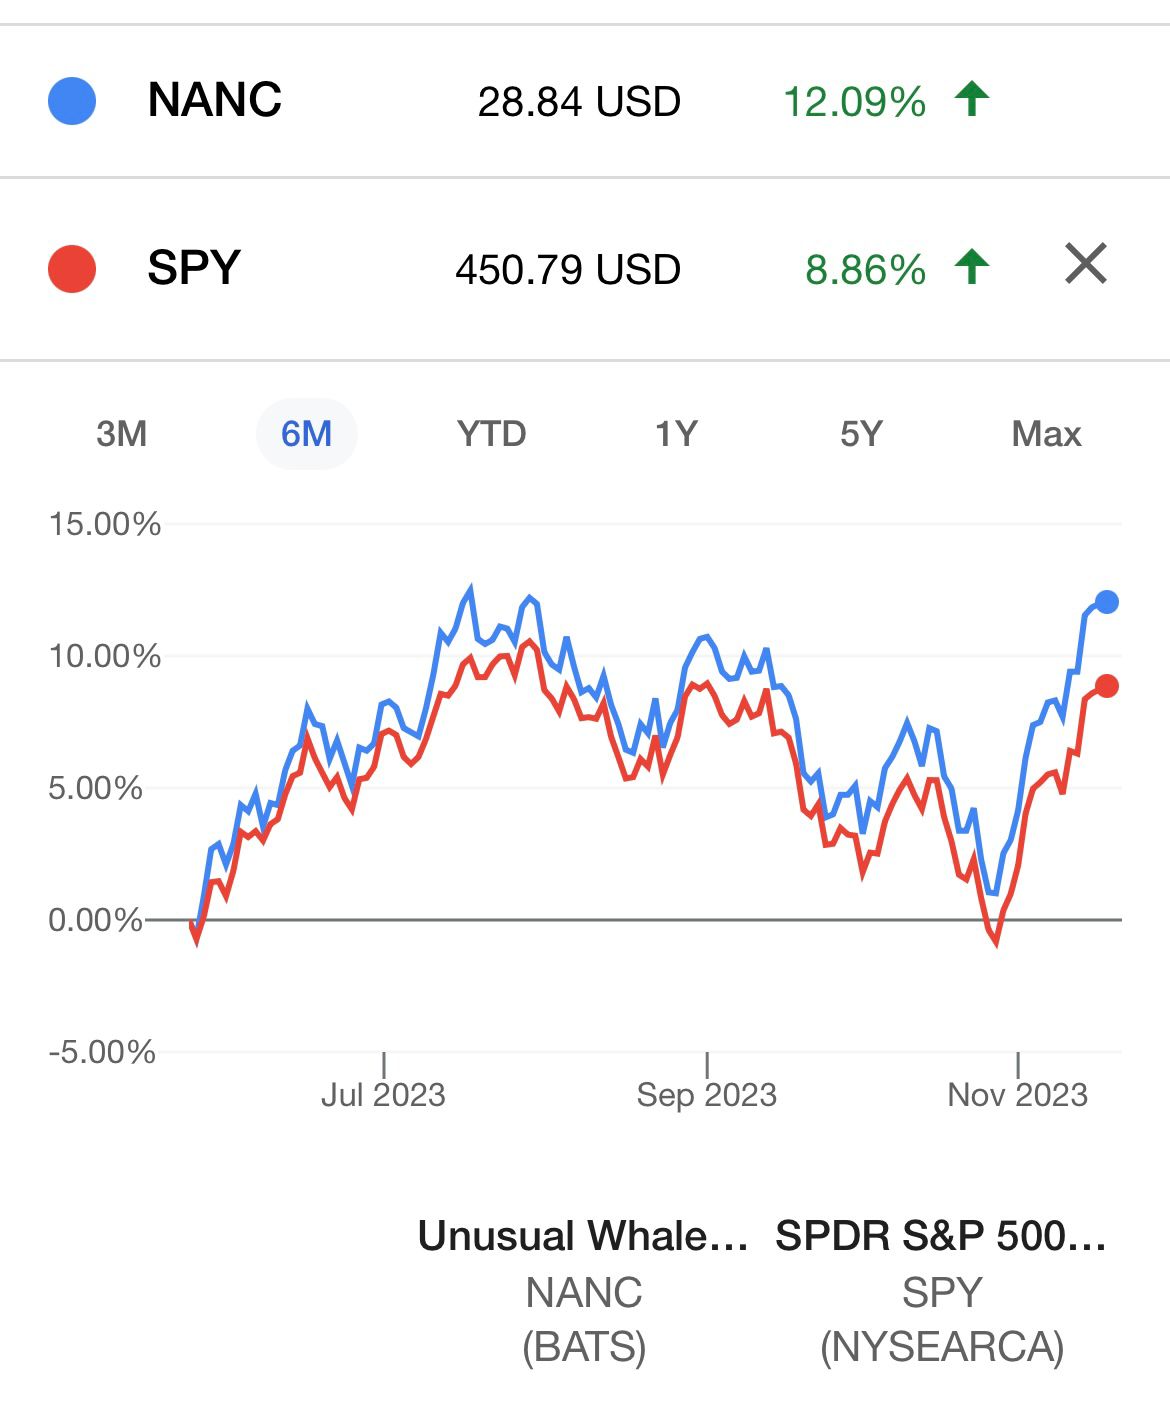Screen dimensions: 1170x1411
Task: Click SPY 8.86% change value
Action: coord(865,270)
